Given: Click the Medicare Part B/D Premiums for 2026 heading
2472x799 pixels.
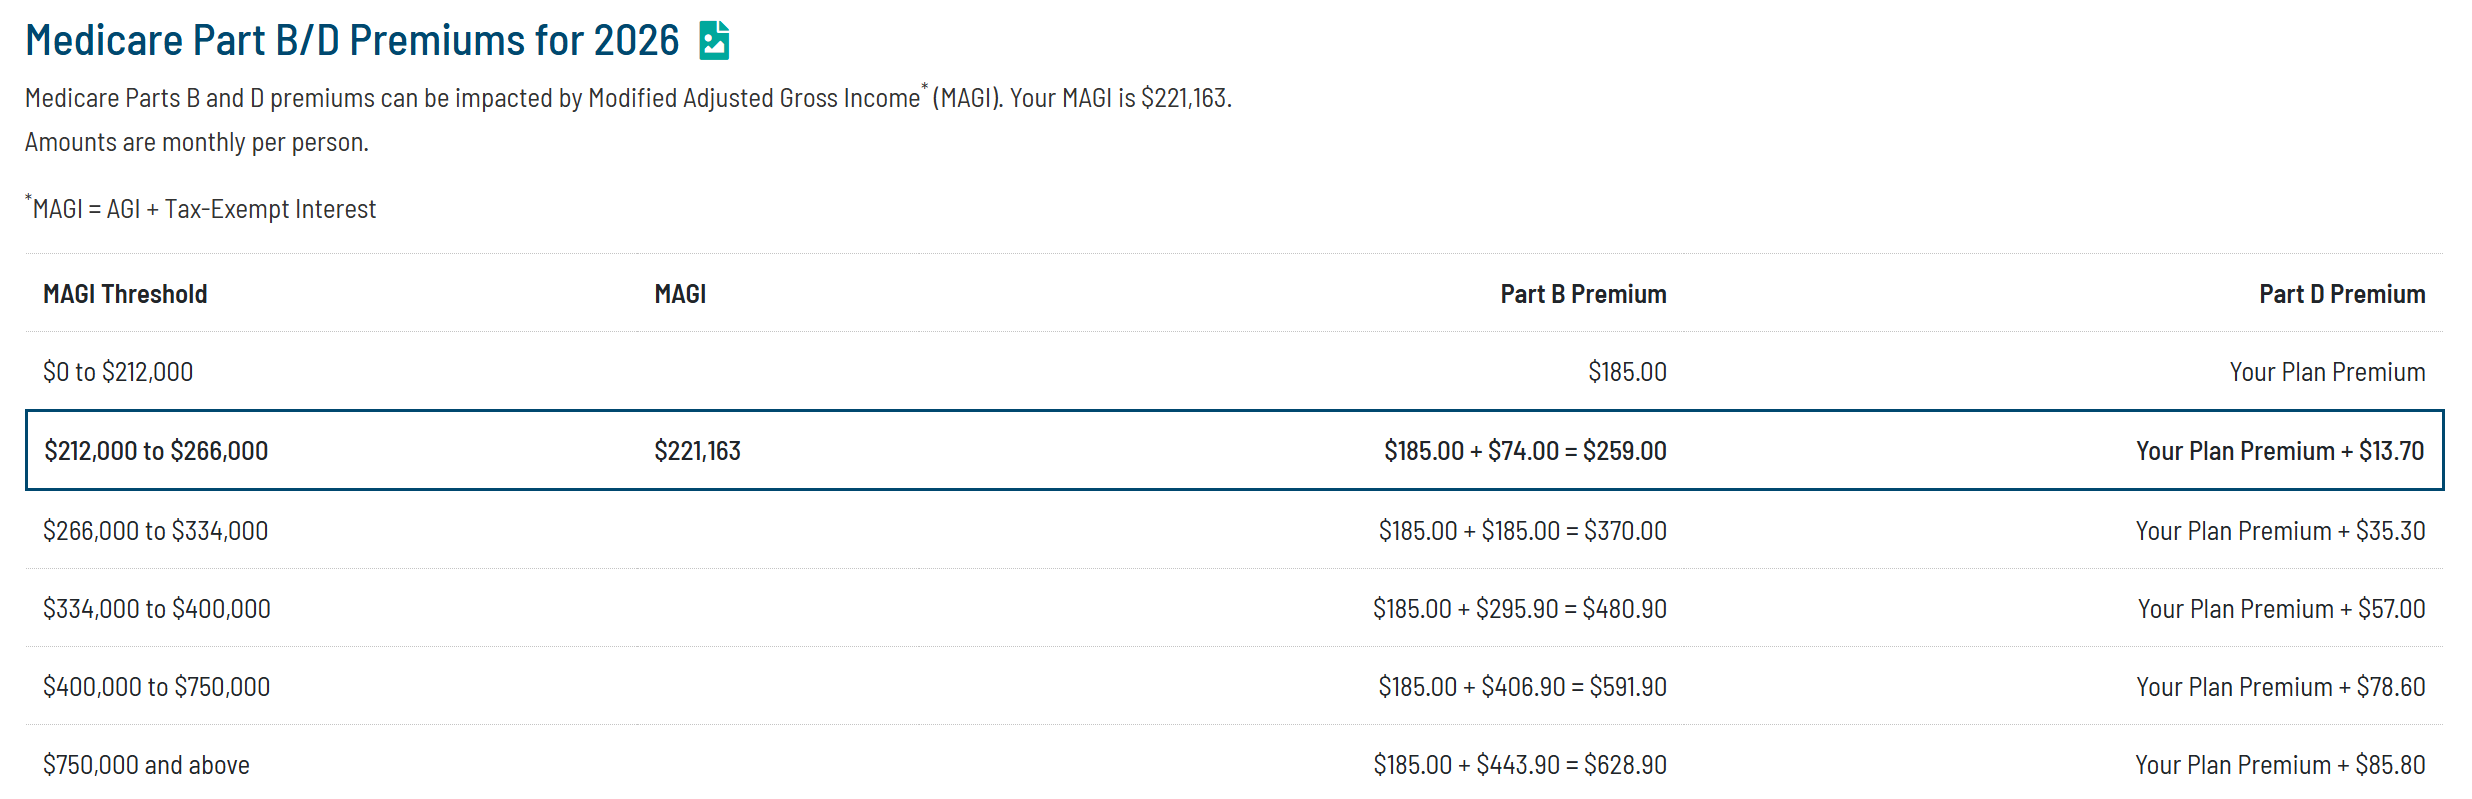Looking at the screenshot, I should pyautogui.click(x=352, y=41).
